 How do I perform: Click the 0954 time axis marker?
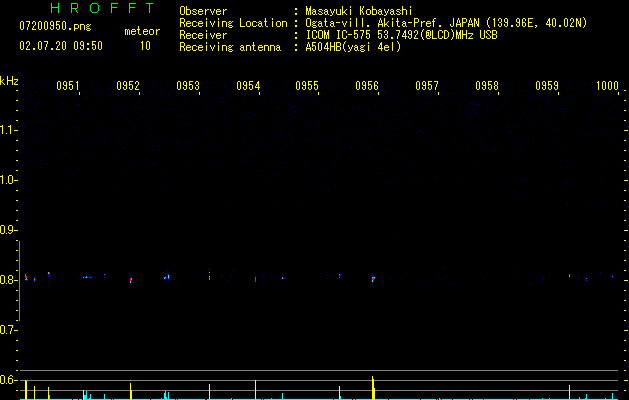point(248,86)
